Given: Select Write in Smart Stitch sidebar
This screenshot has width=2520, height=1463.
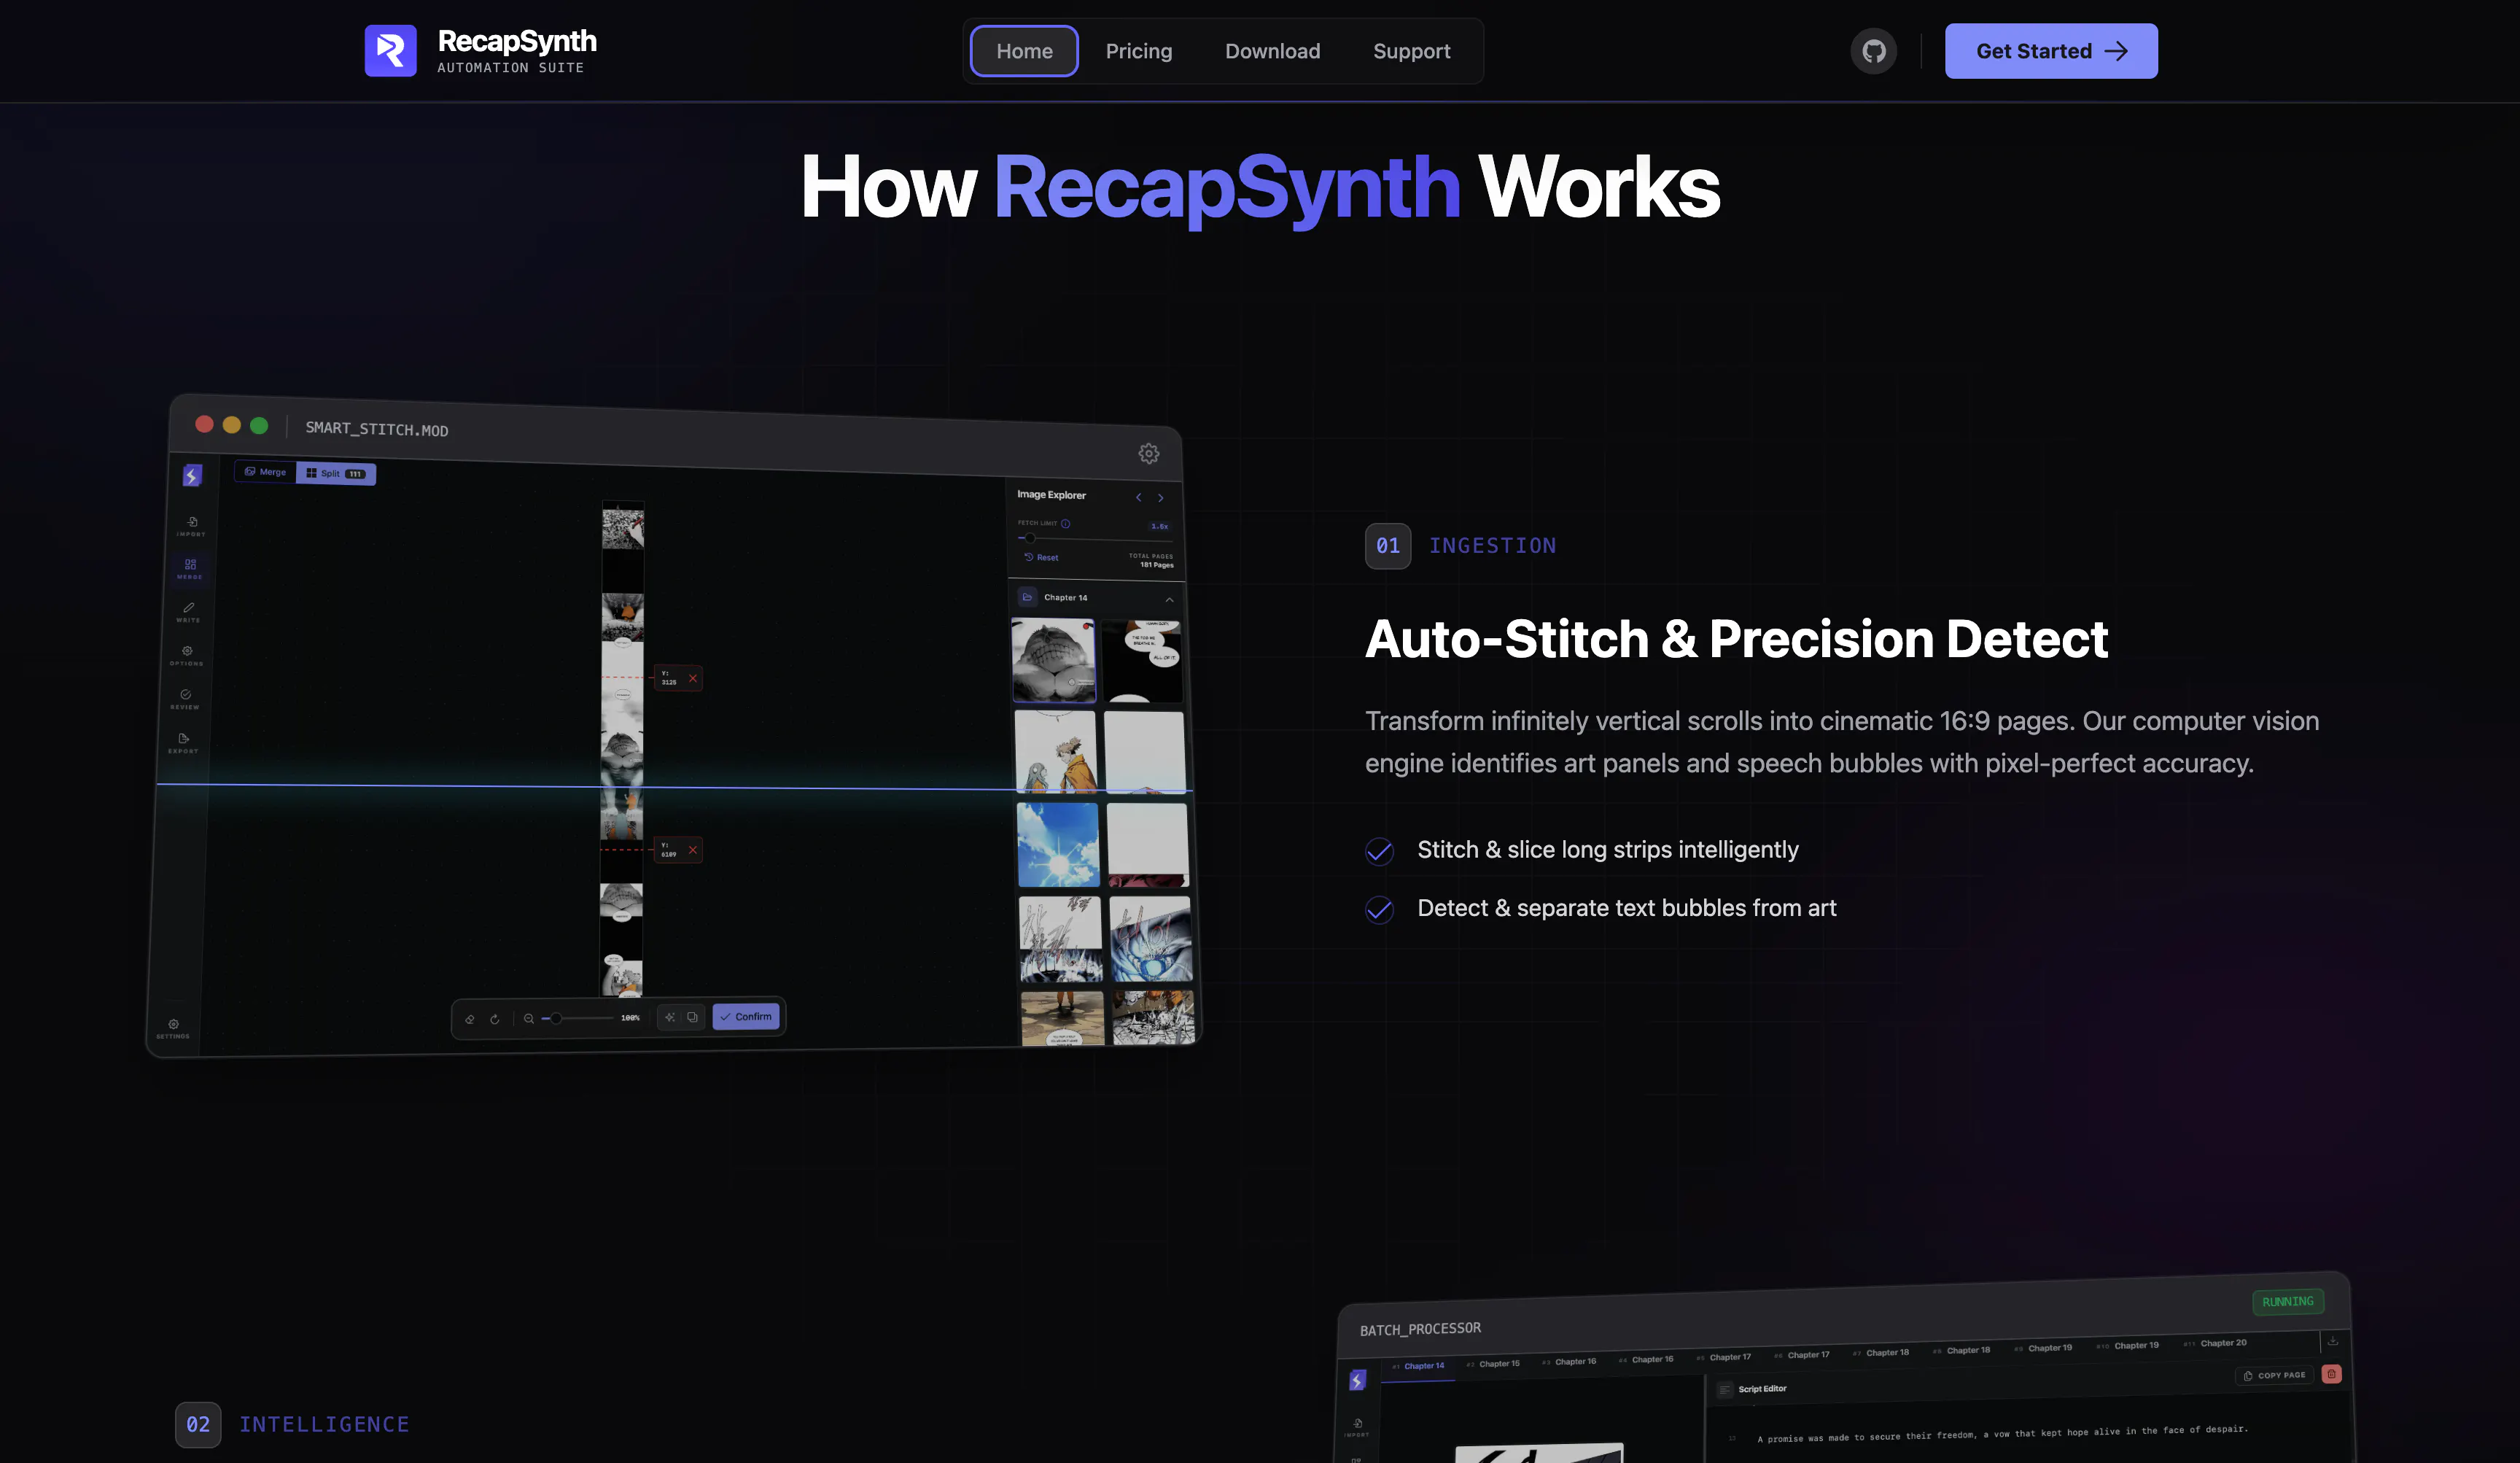Looking at the screenshot, I should coord(188,612).
